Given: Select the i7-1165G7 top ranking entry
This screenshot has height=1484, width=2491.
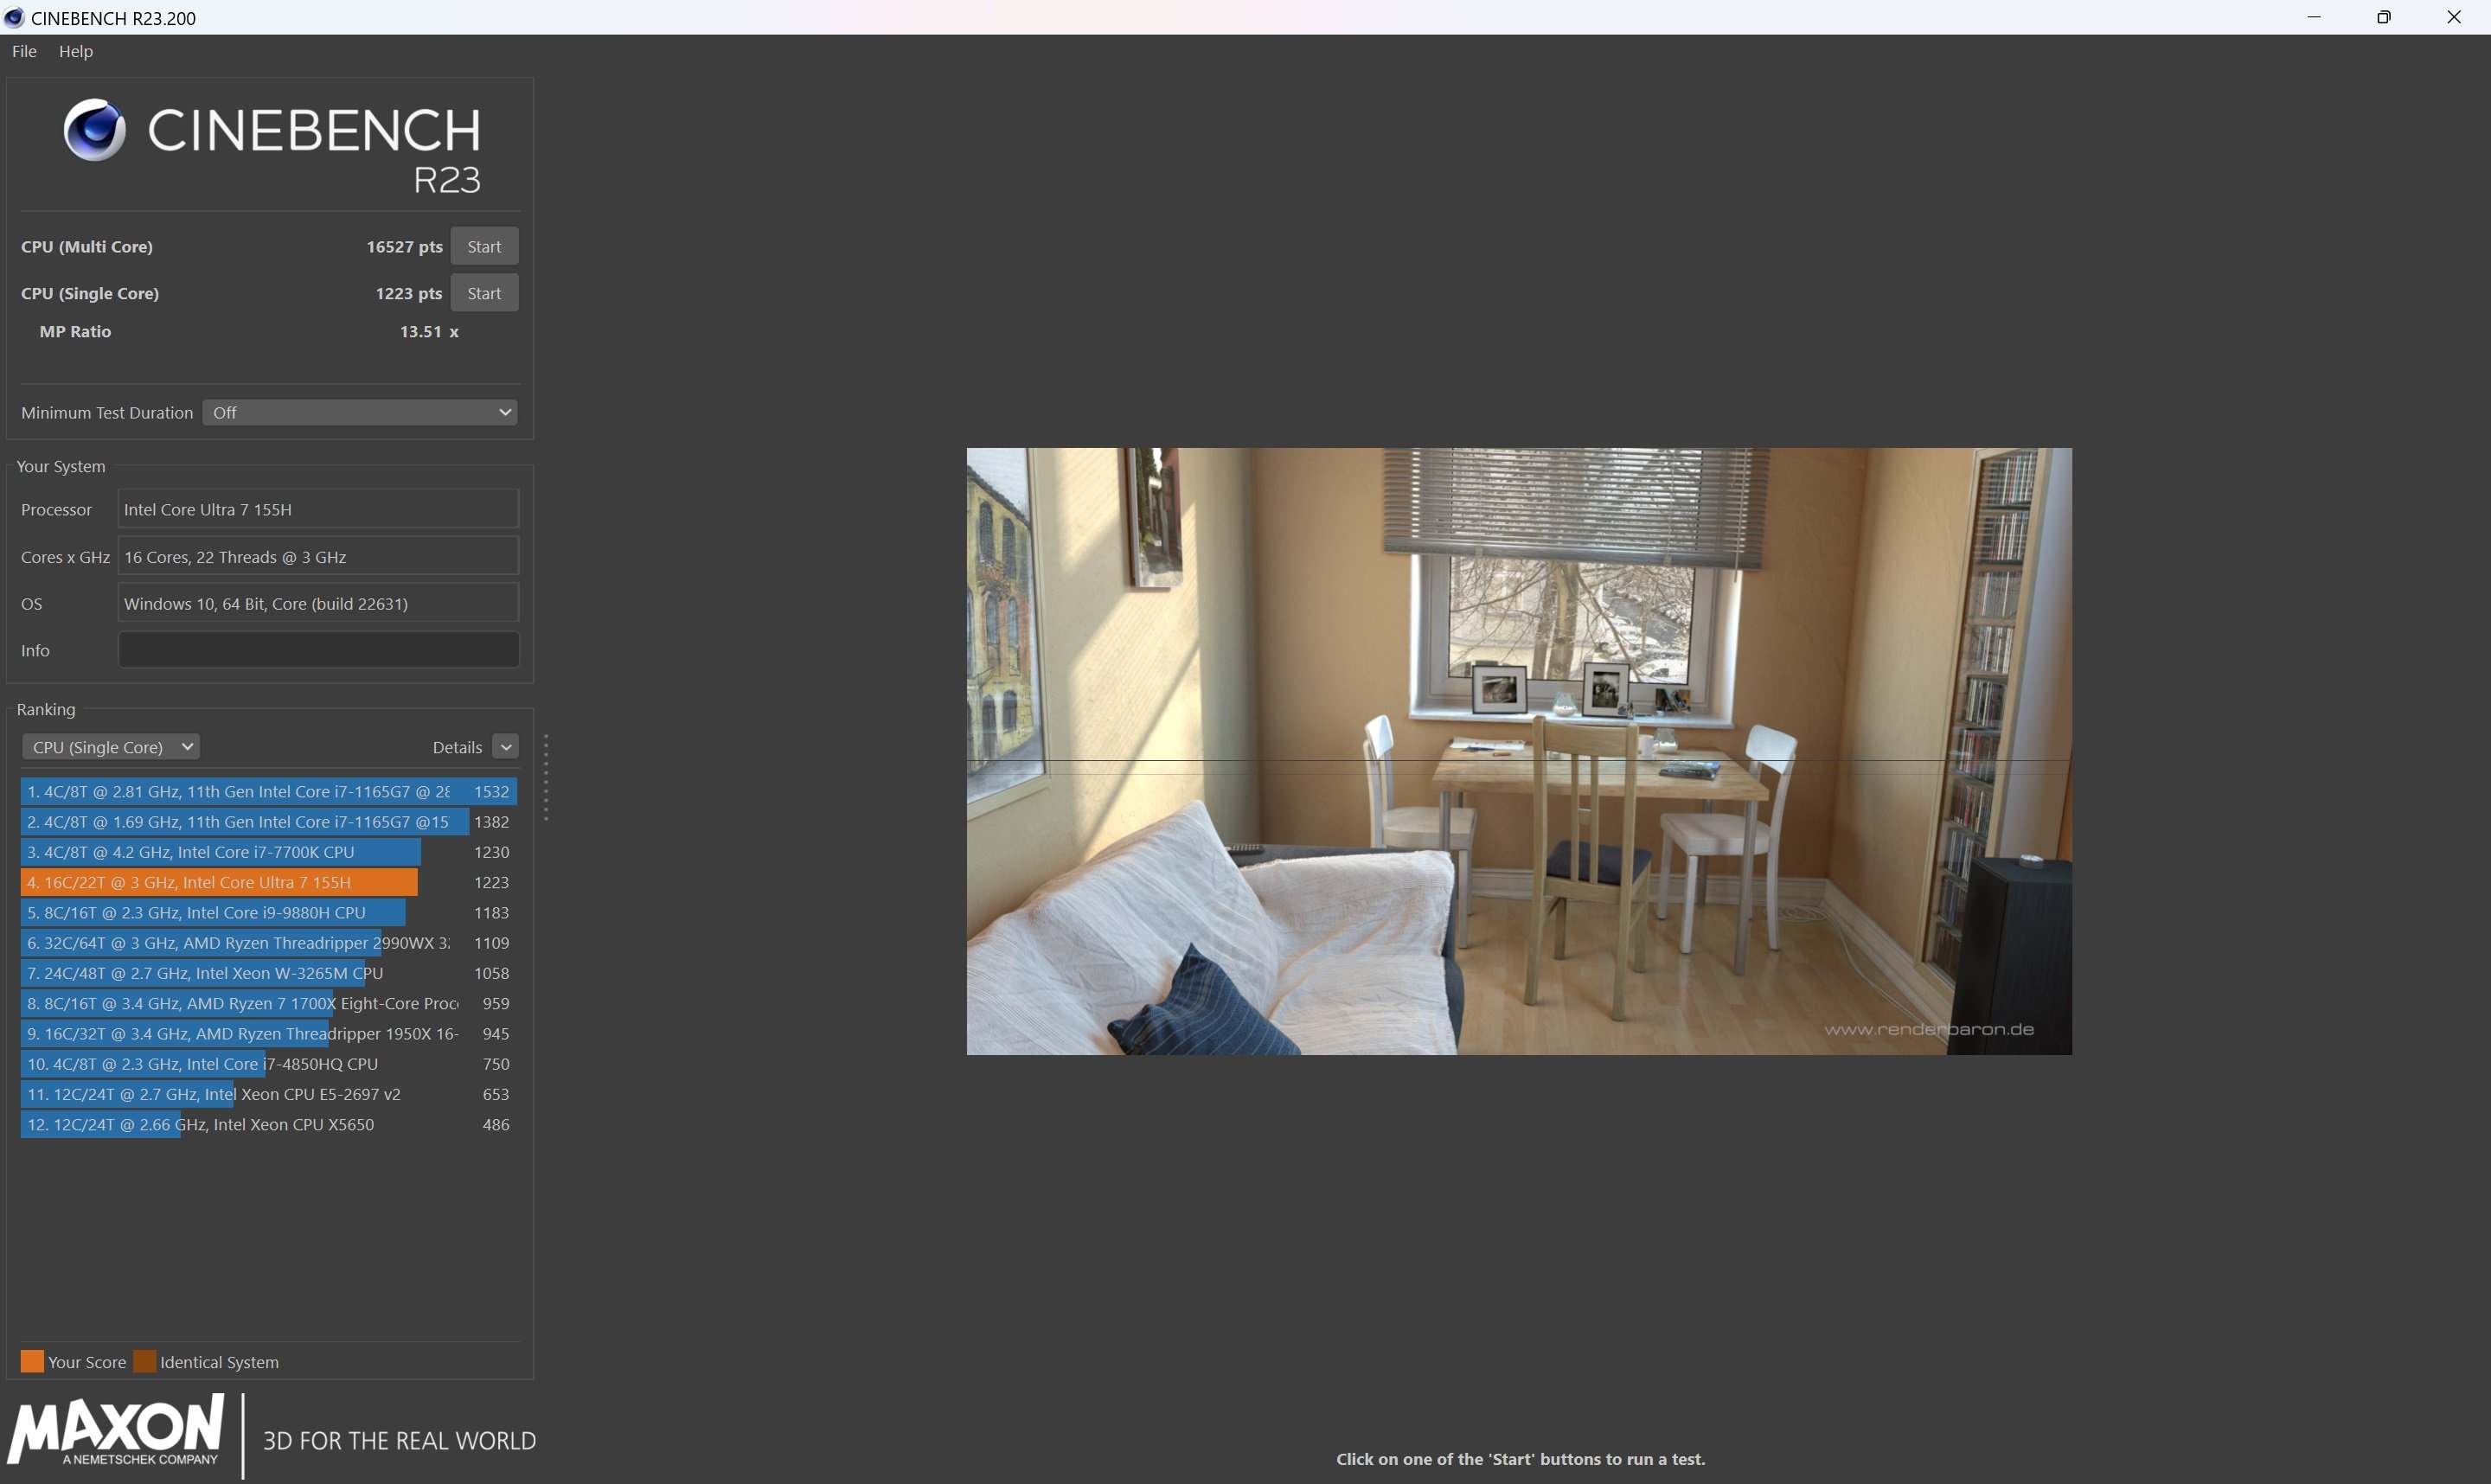Looking at the screenshot, I should [240, 791].
